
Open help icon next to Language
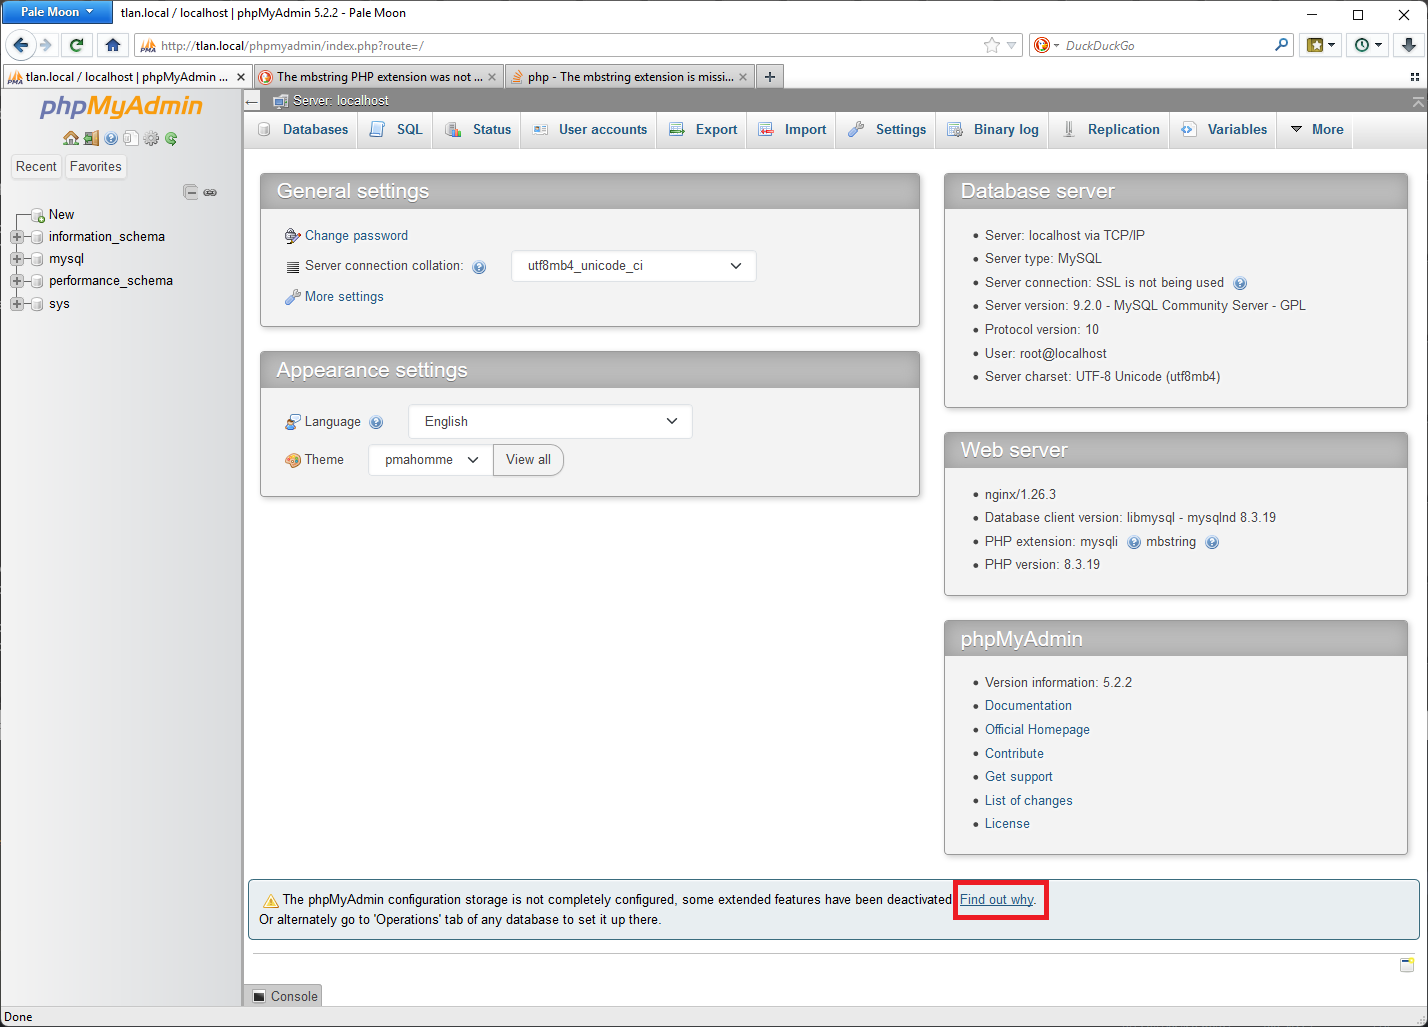coord(376,422)
